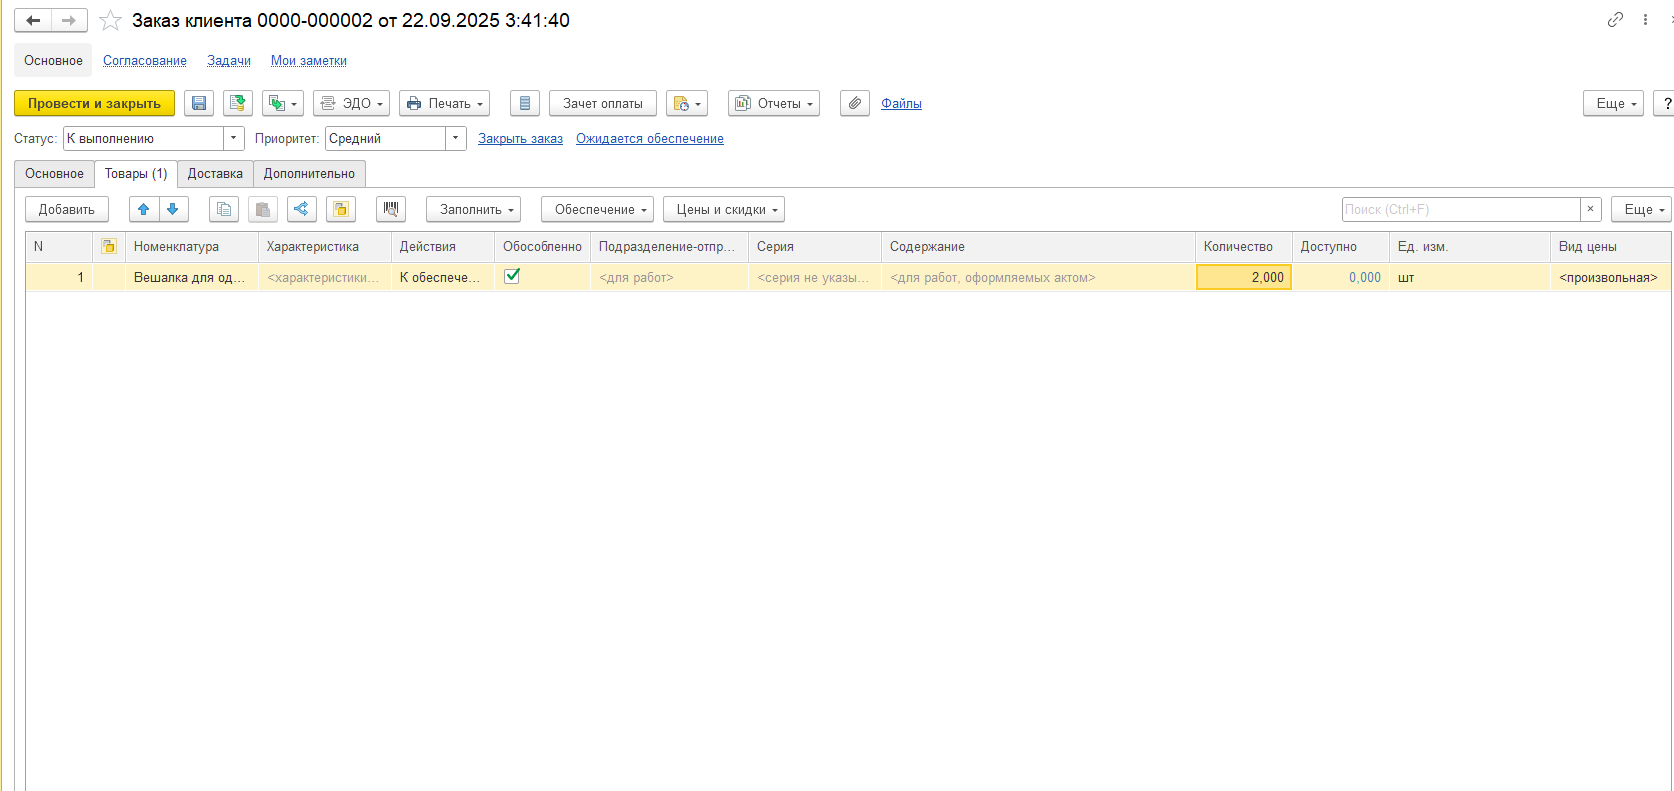Open the Приоритет dropdown list

click(x=456, y=139)
